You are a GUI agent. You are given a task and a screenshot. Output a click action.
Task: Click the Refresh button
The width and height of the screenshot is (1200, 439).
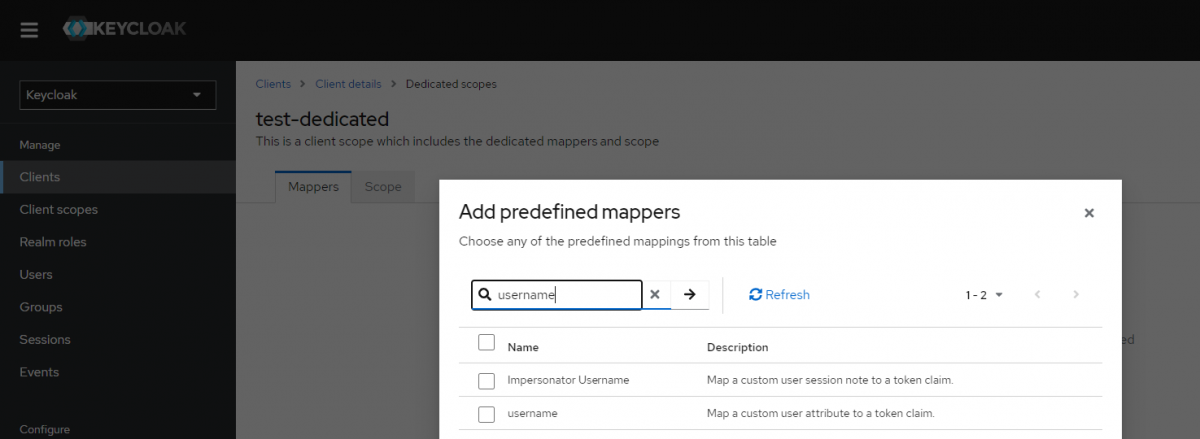[x=779, y=295]
